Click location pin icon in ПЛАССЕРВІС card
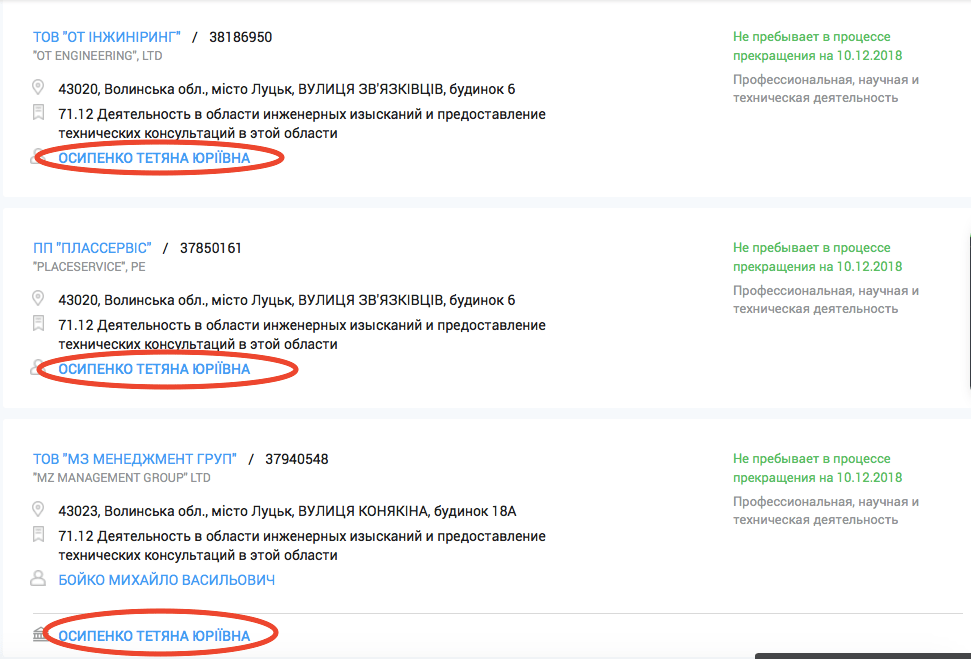Image resolution: width=971 pixels, height=659 pixels. coord(38,299)
